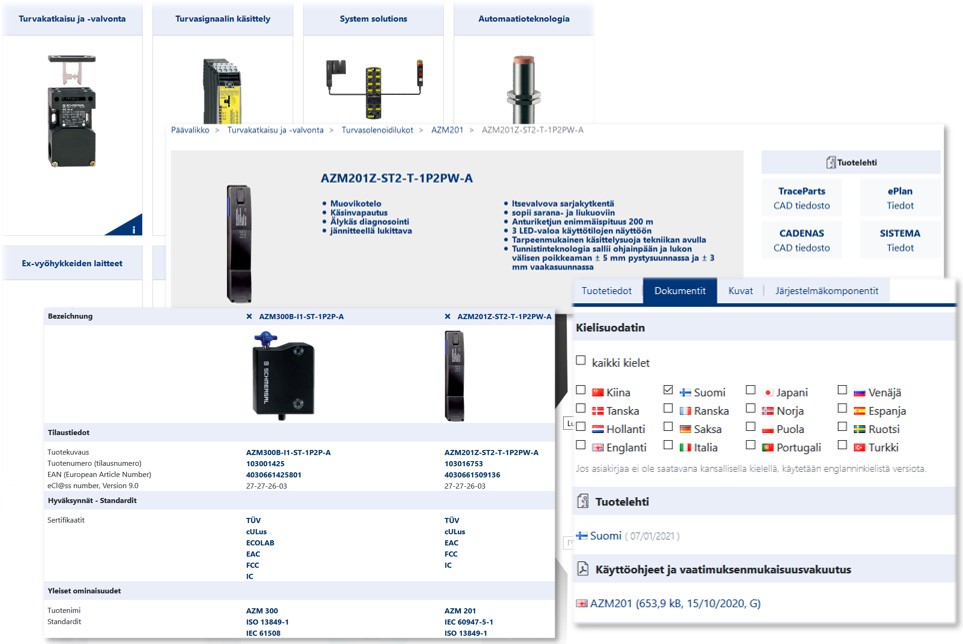The width and height of the screenshot is (963, 644).
Task: Check the kaikki kielet checkbox
Action: click(580, 360)
